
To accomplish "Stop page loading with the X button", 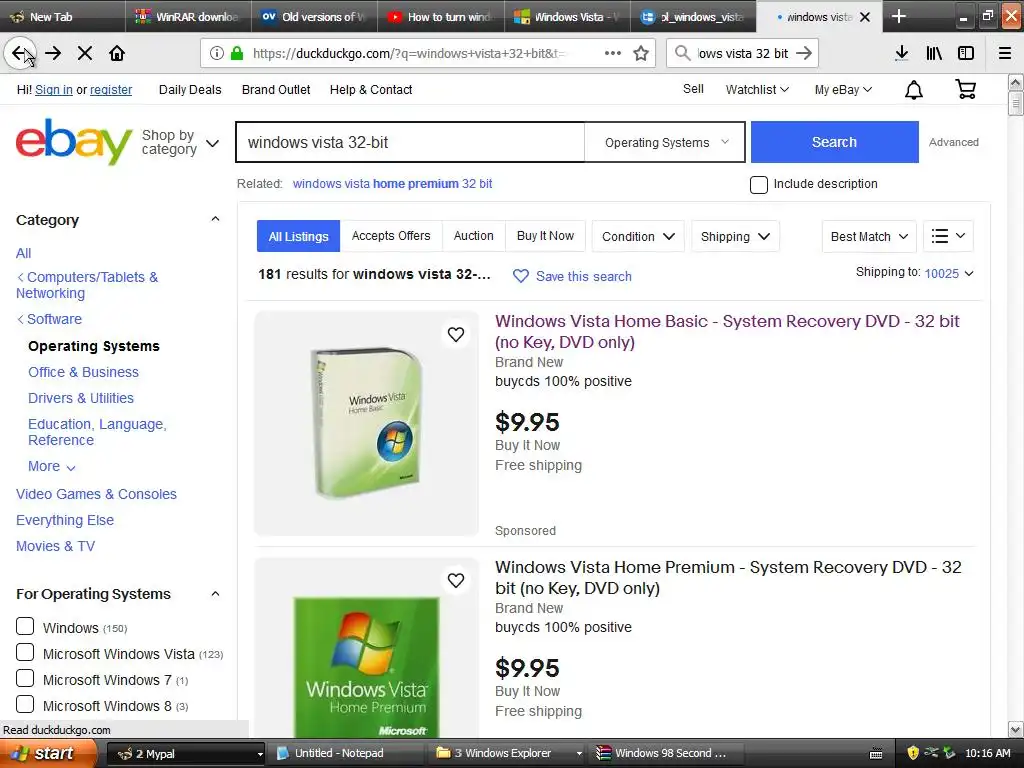I will click(85, 54).
